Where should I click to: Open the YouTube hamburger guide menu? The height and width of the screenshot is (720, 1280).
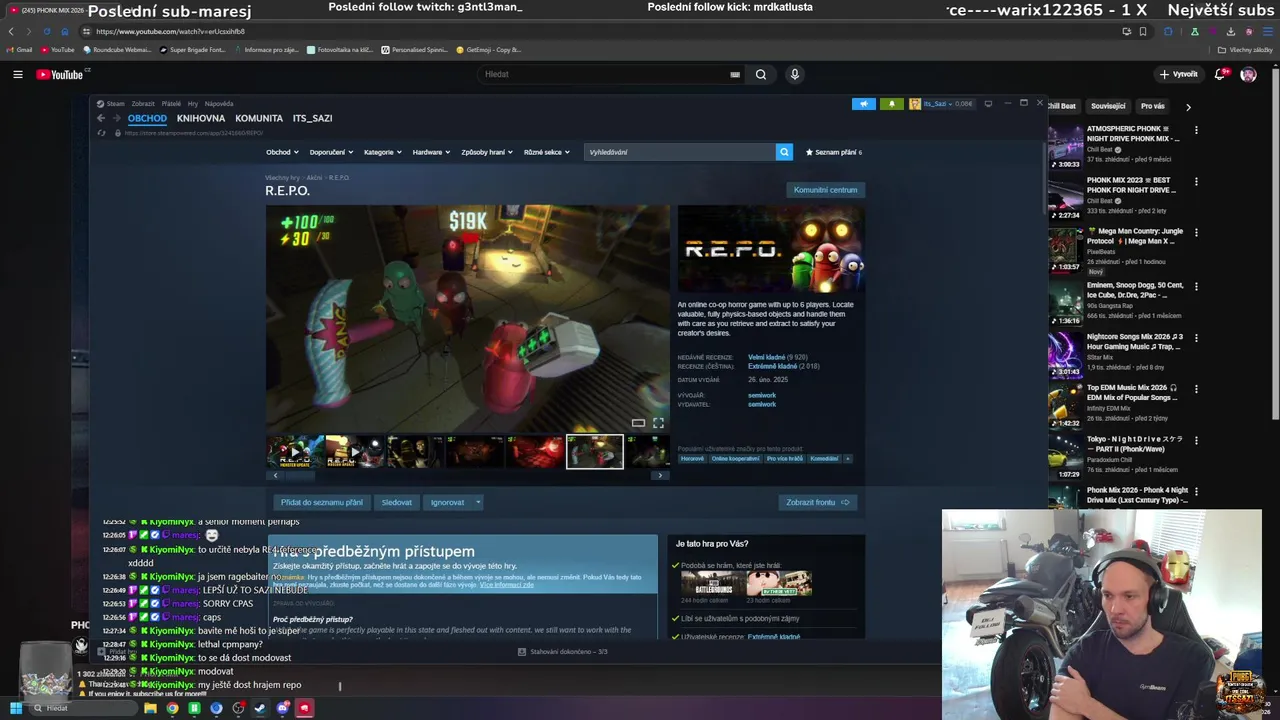click(17, 74)
